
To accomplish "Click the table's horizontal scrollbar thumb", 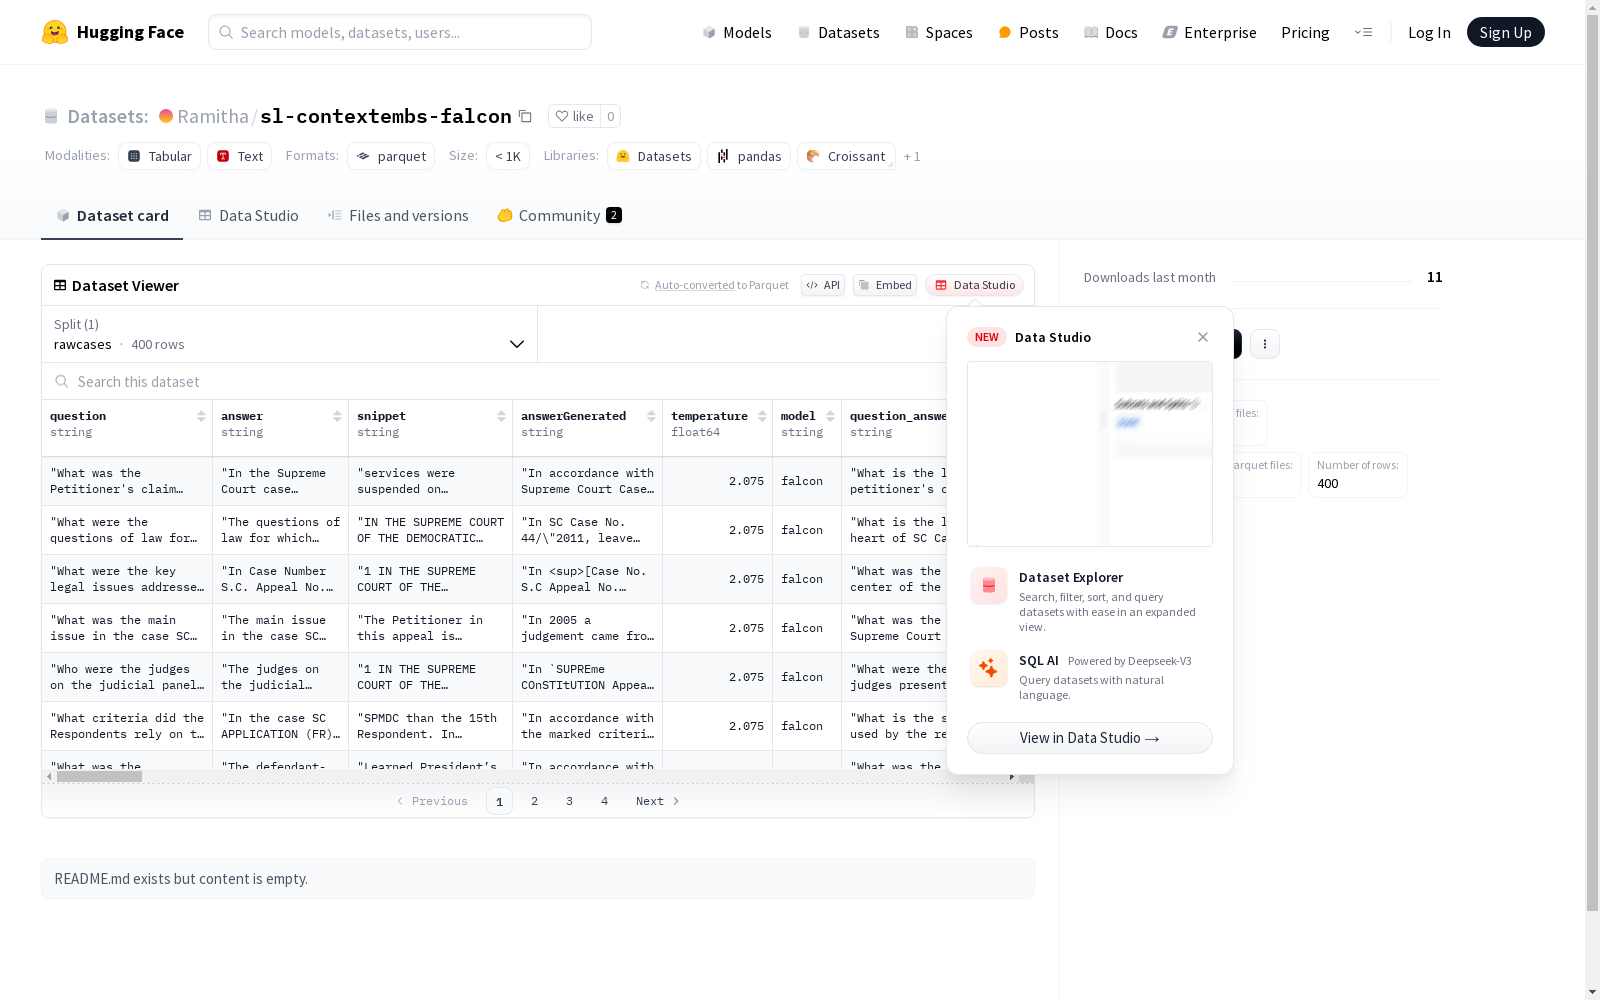I will click(x=99, y=776).
